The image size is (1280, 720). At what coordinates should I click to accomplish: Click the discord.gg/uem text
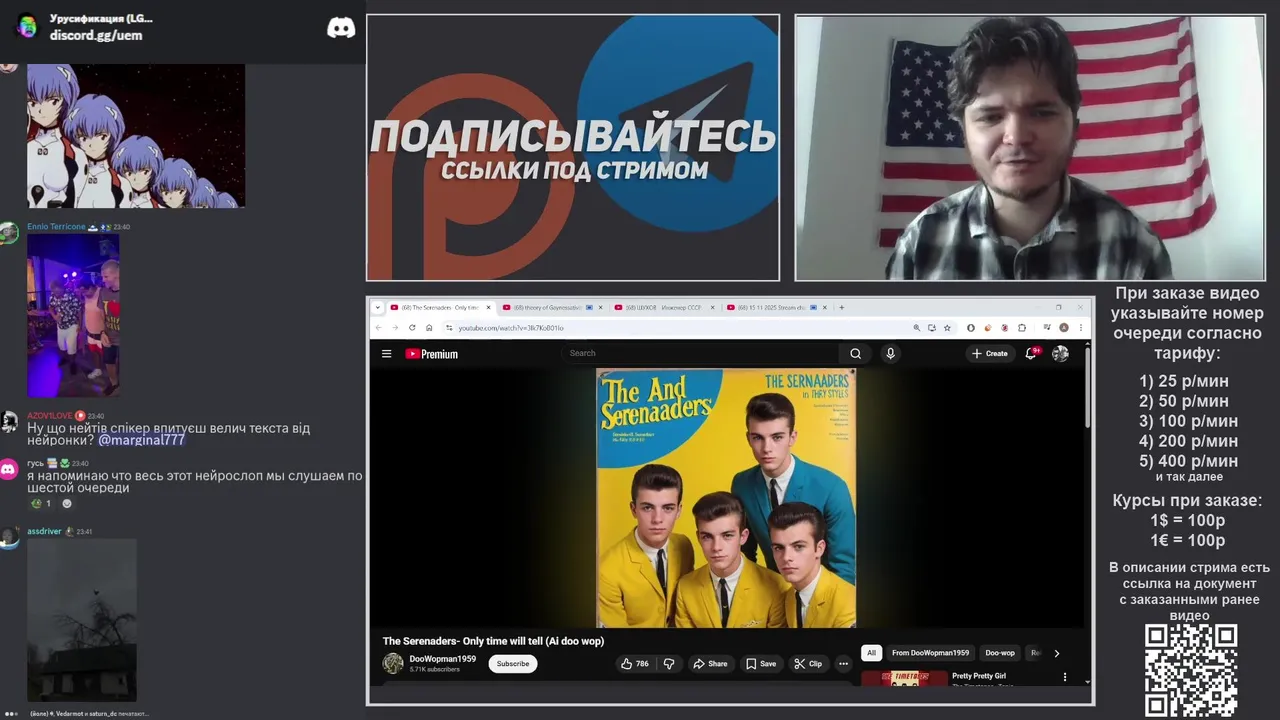[96, 35]
